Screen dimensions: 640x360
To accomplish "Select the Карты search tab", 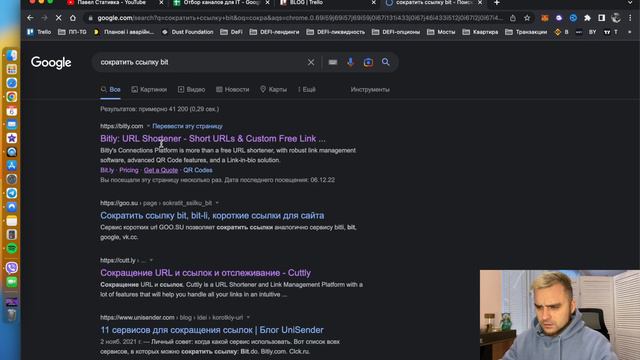I will (x=273, y=89).
